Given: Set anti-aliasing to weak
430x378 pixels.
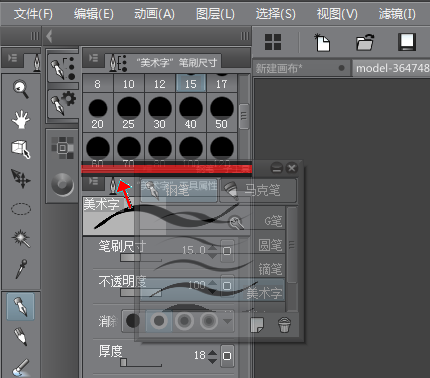Looking at the screenshot, I should (x=159, y=321).
